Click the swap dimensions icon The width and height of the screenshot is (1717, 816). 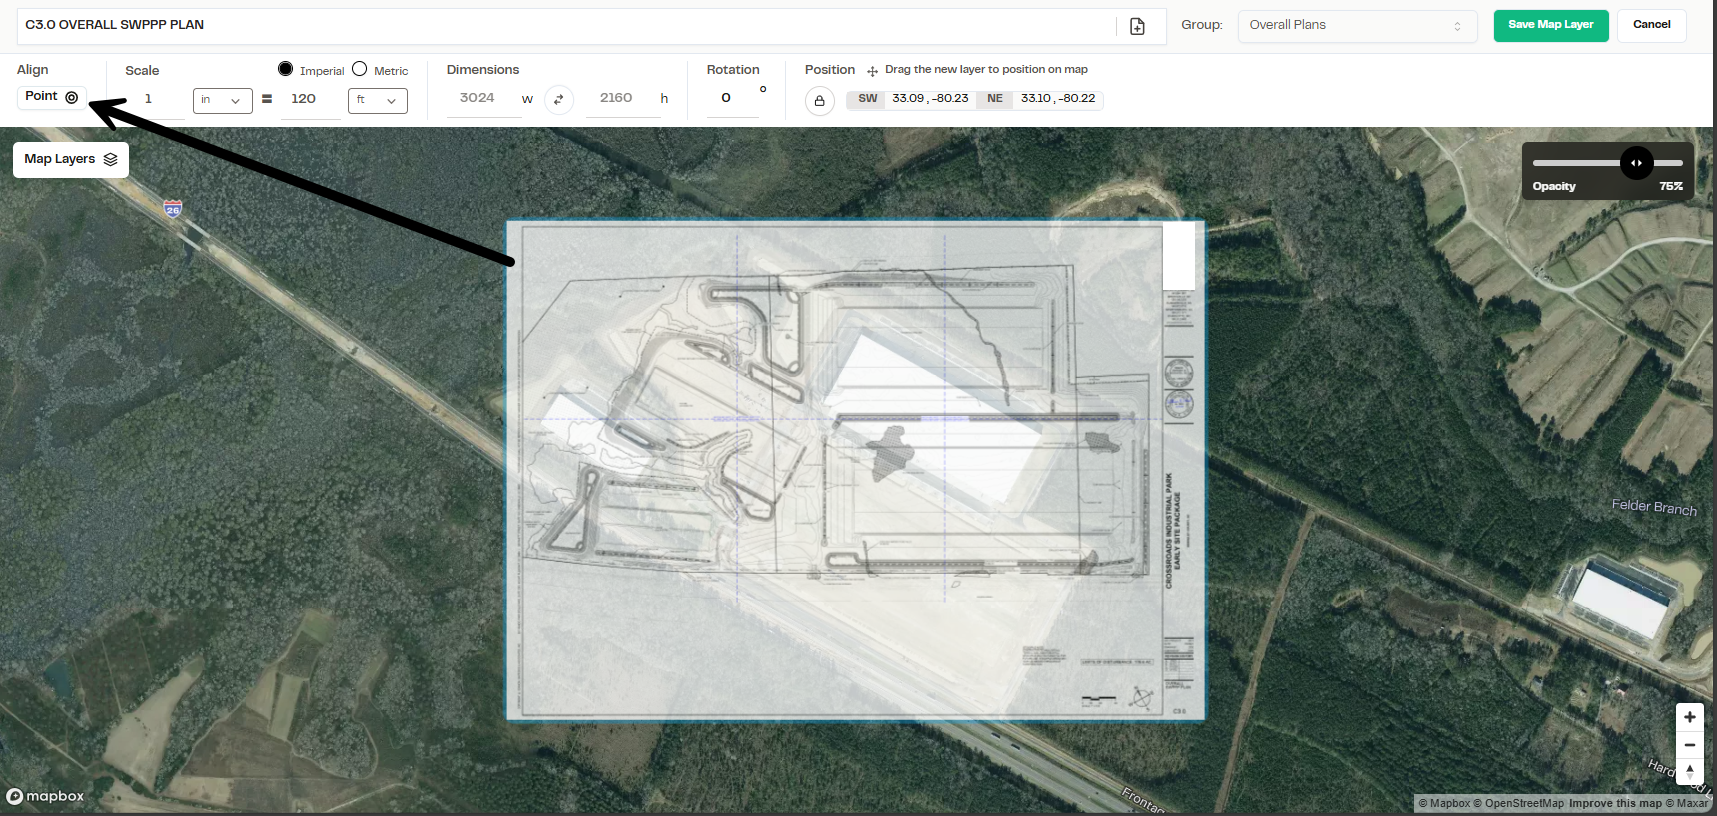(x=558, y=99)
